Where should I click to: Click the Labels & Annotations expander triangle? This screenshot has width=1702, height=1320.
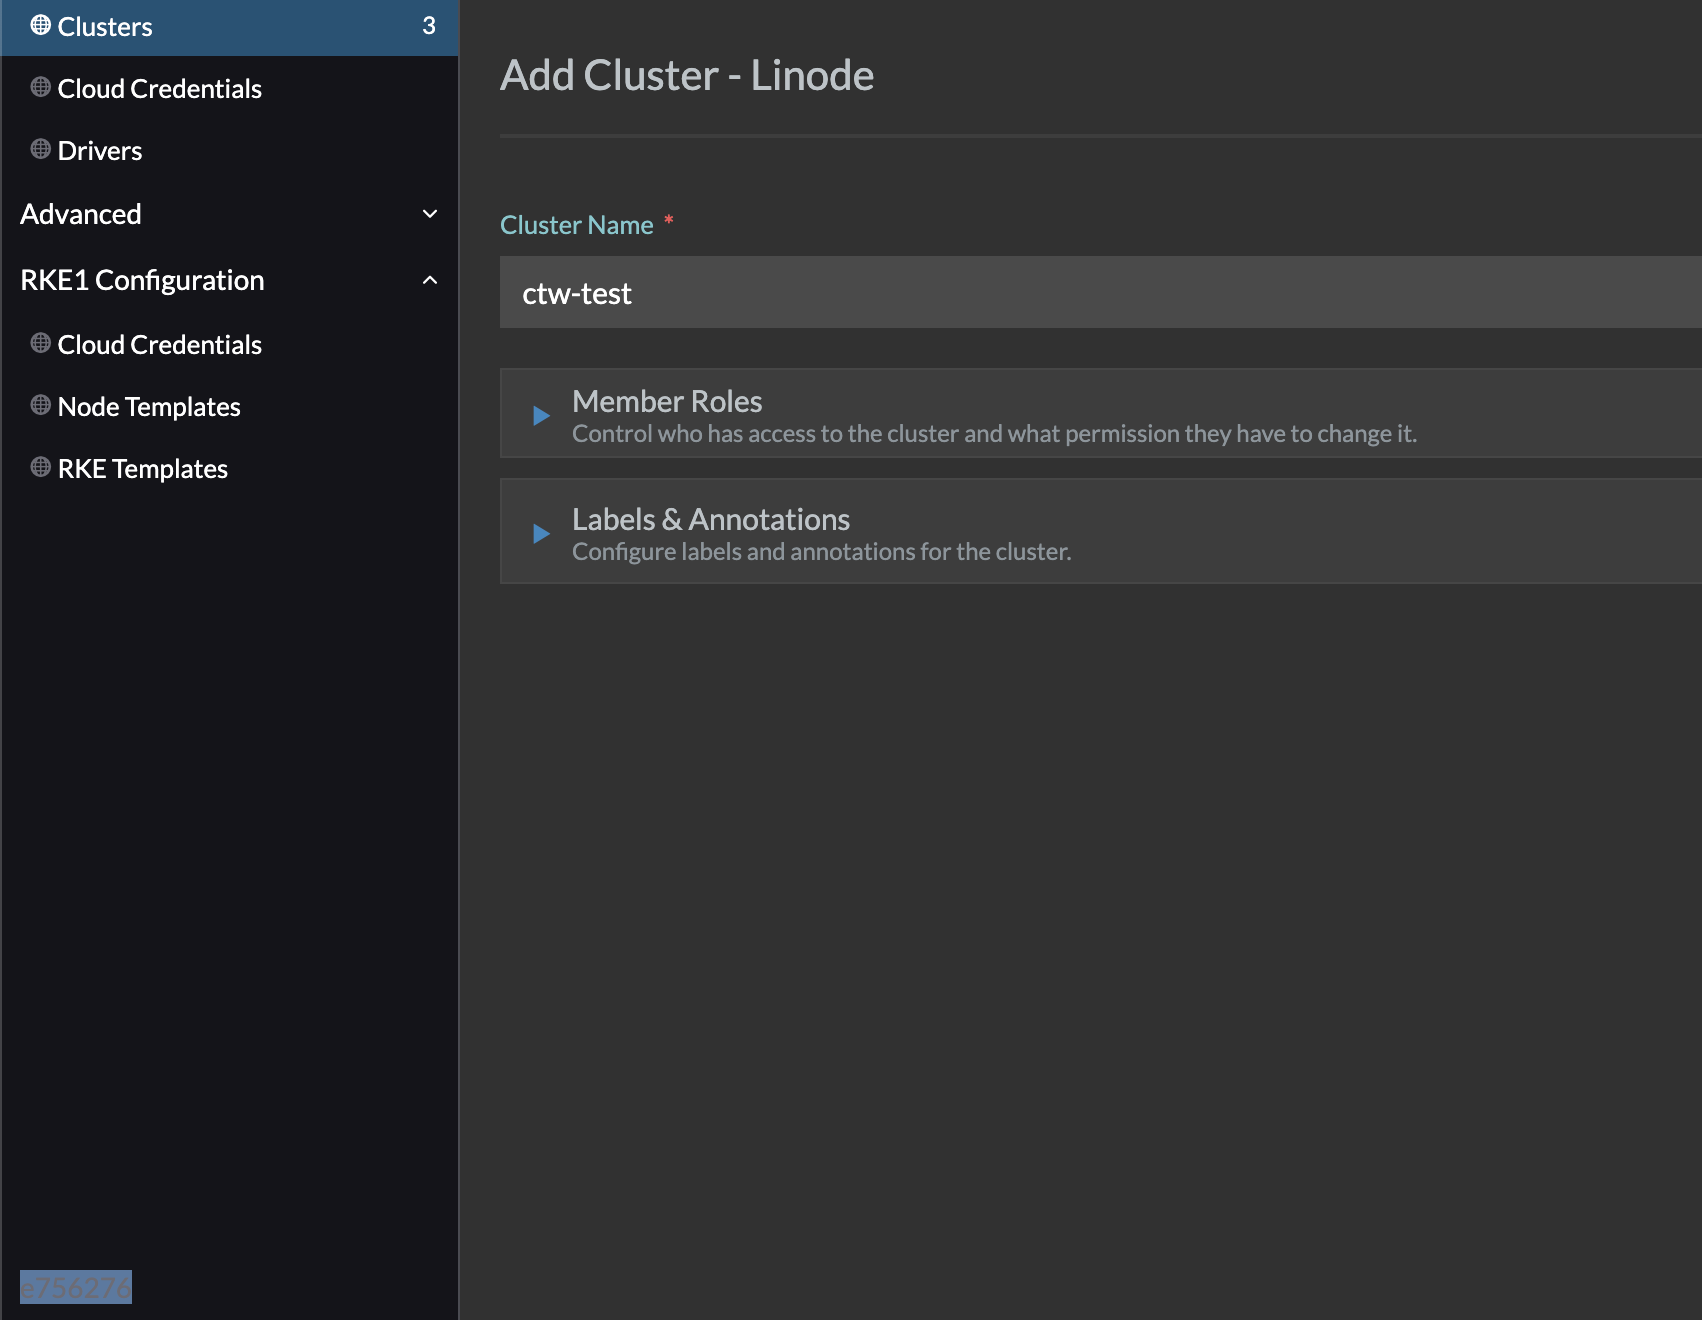541,533
